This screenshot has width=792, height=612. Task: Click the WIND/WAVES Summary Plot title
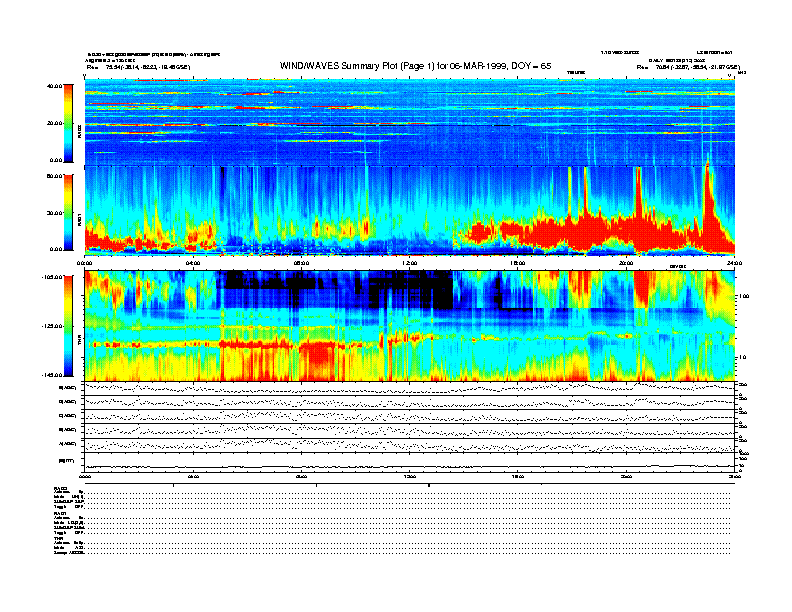415,66
